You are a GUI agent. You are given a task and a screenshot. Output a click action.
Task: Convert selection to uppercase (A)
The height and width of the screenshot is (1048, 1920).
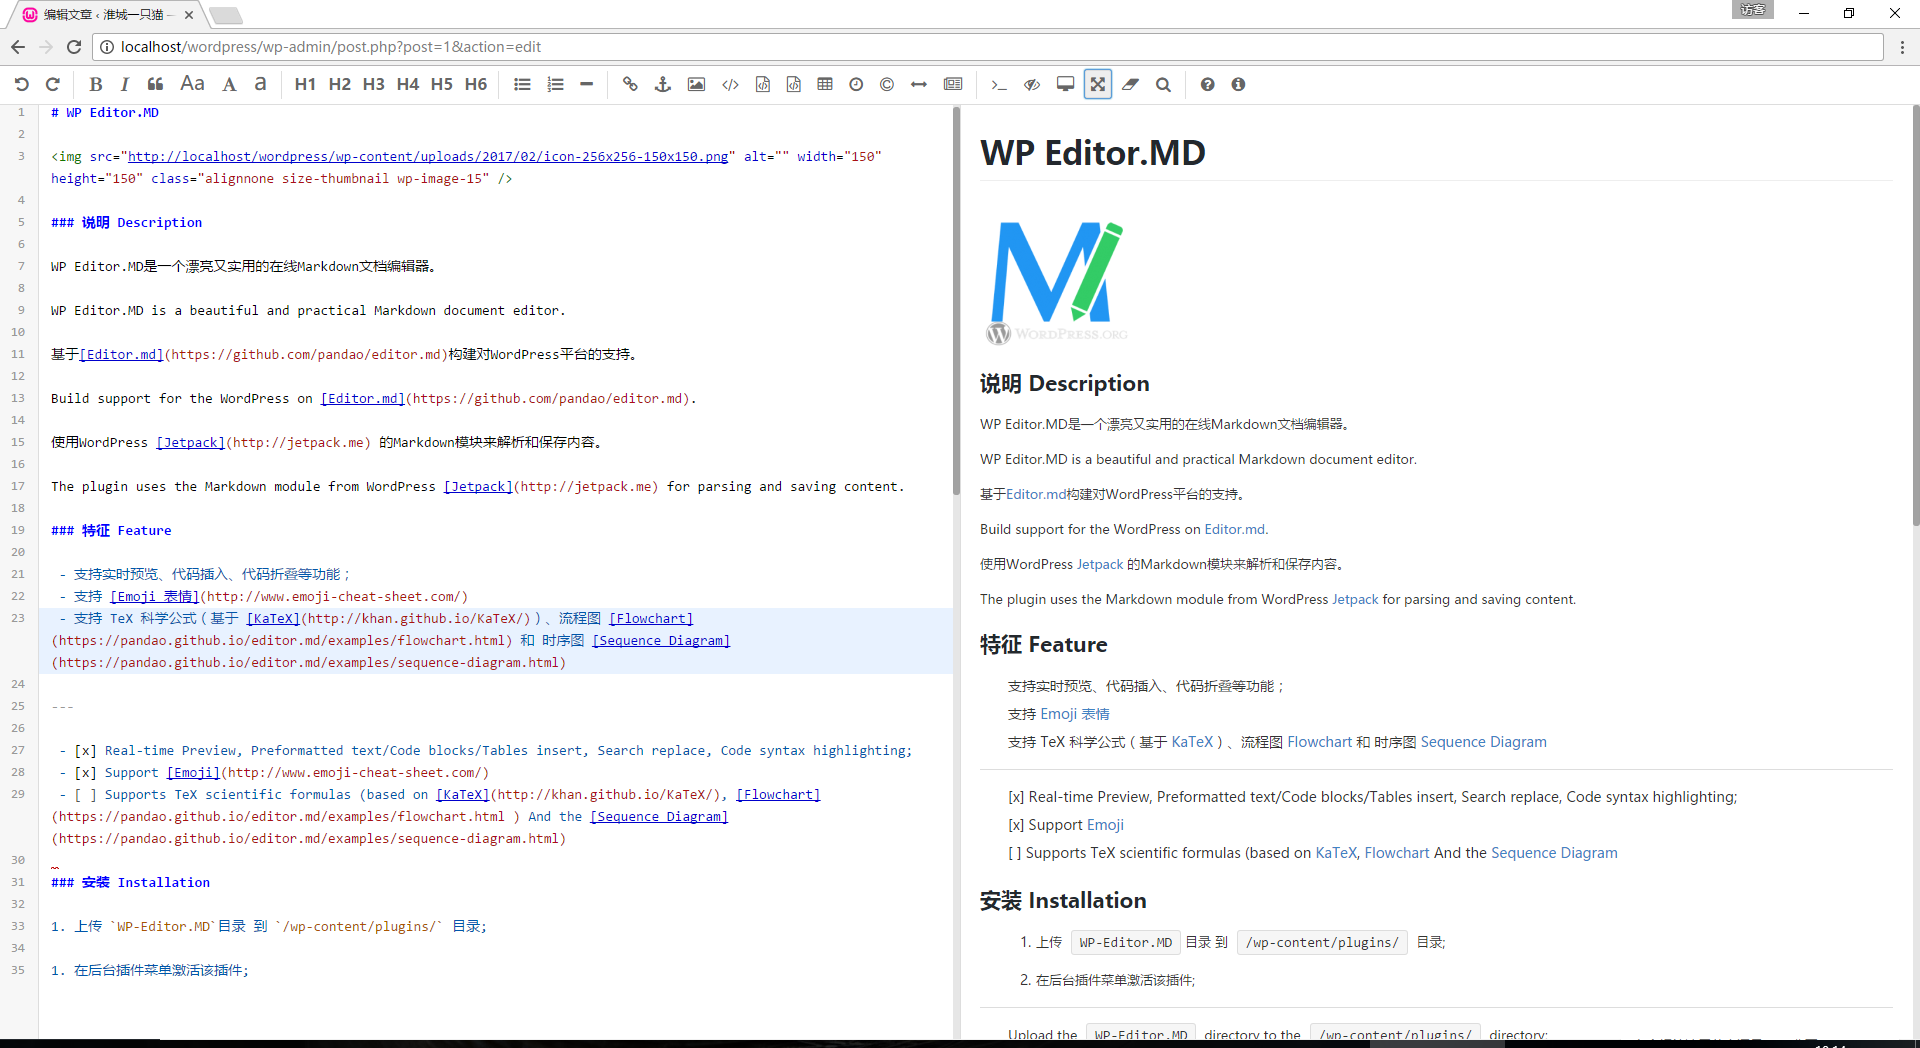tap(229, 85)
